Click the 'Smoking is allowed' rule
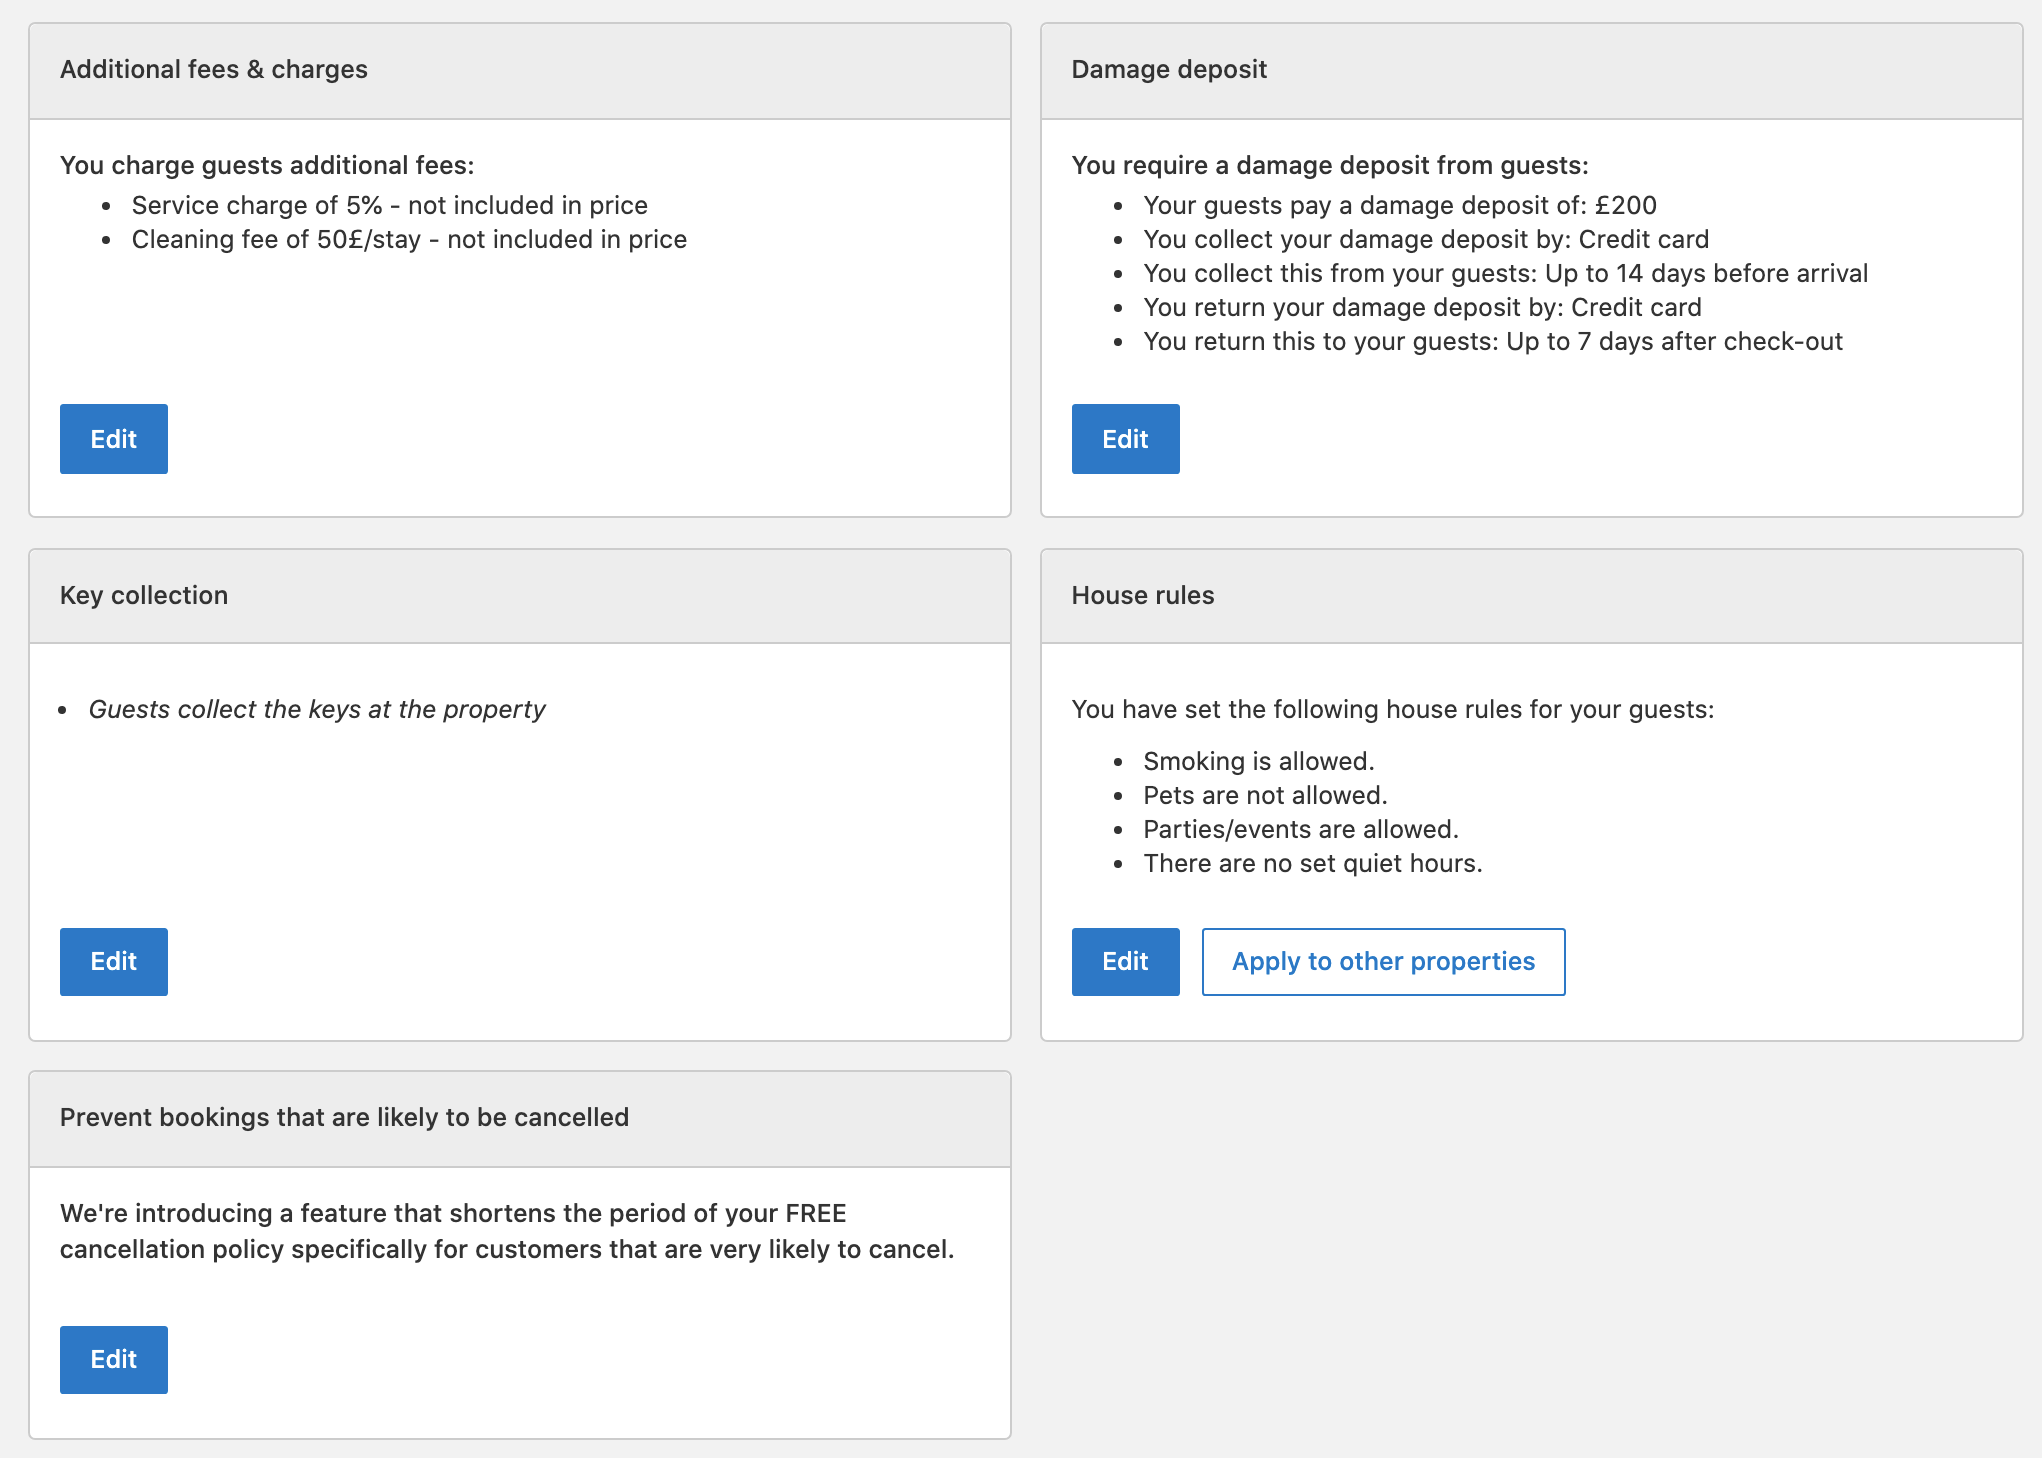The image size is (2042, 1458). tap(1259, 762)
